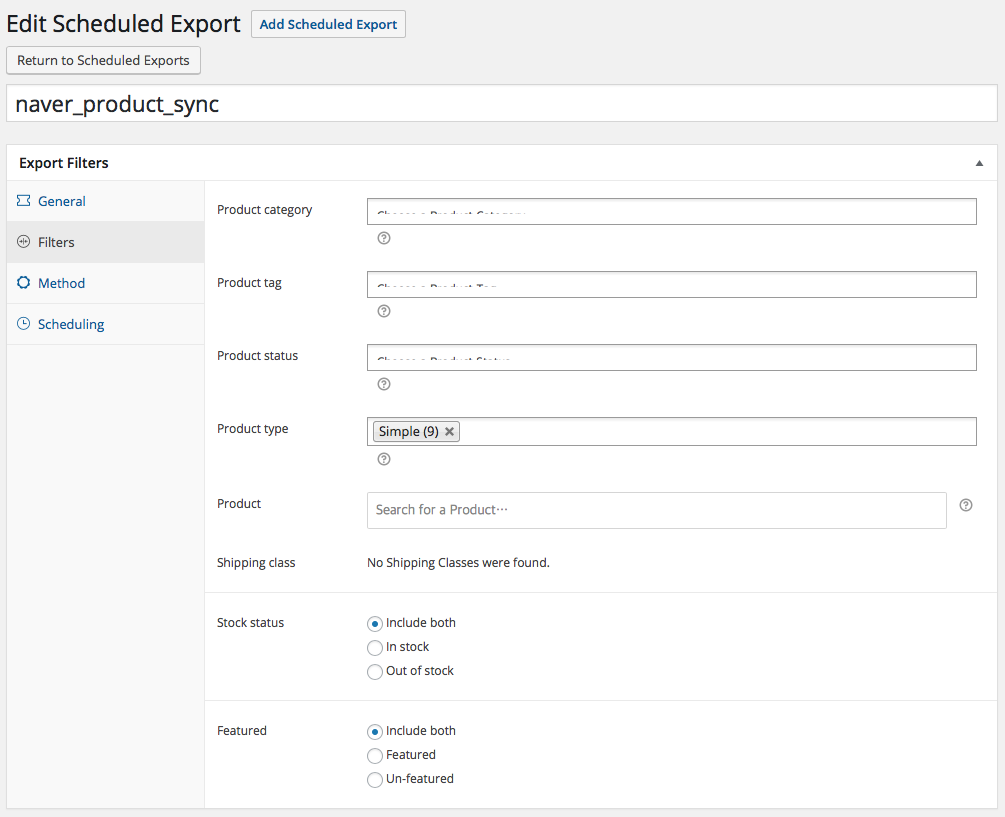Click the Search for a Product field
Screen dimensions: 1005x817
[656, 510]
